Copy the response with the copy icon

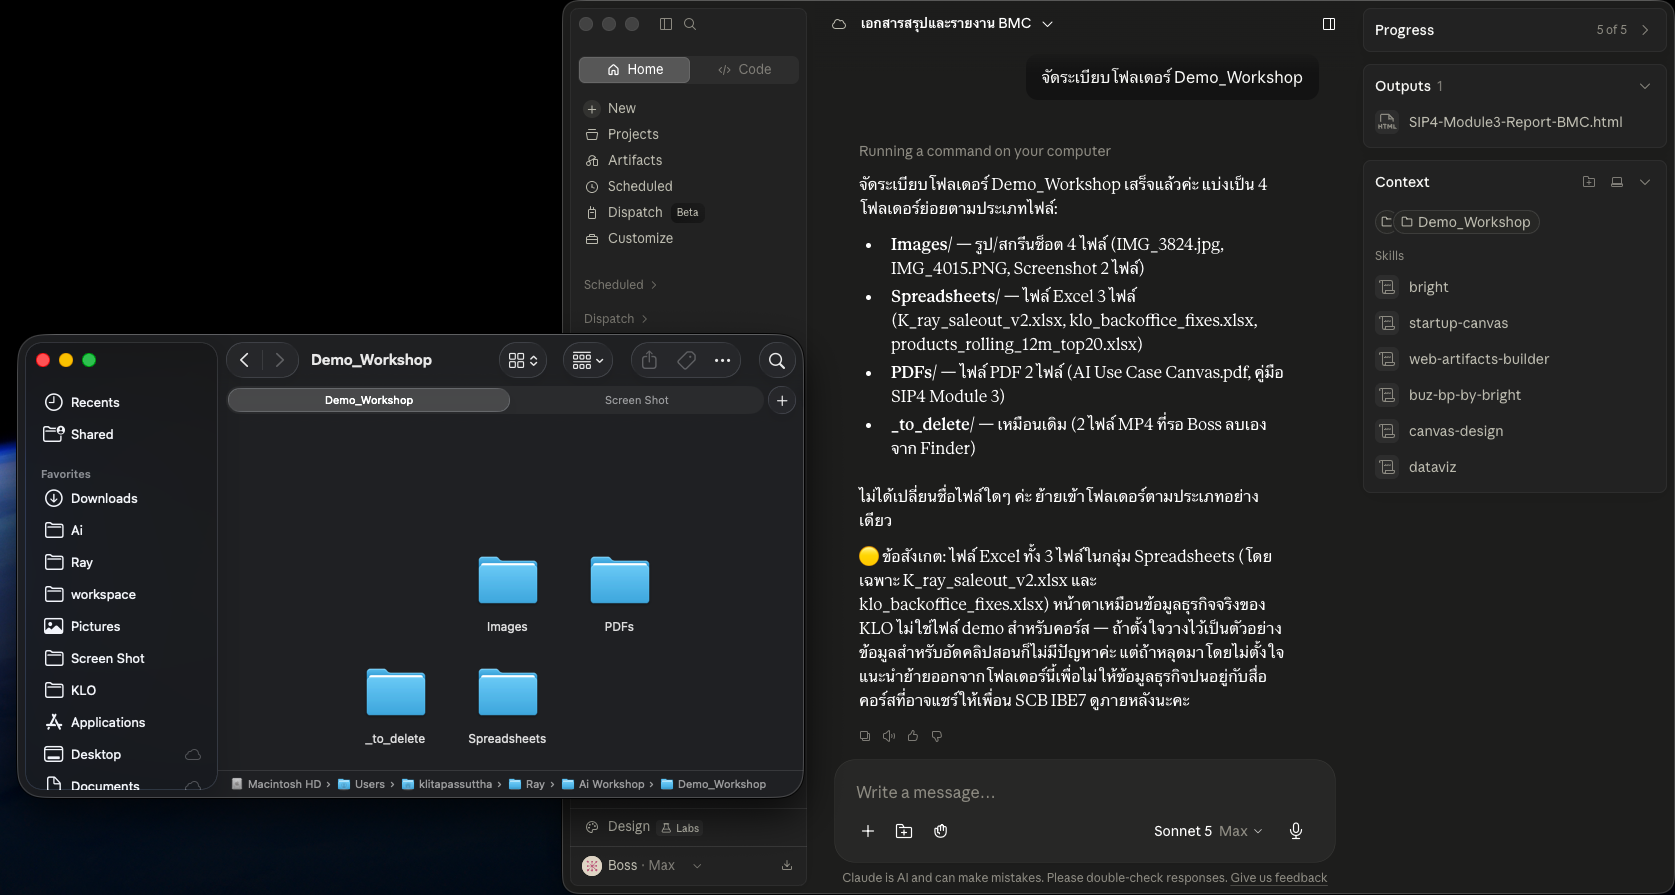pyautogui.click(x=865, y=736)
